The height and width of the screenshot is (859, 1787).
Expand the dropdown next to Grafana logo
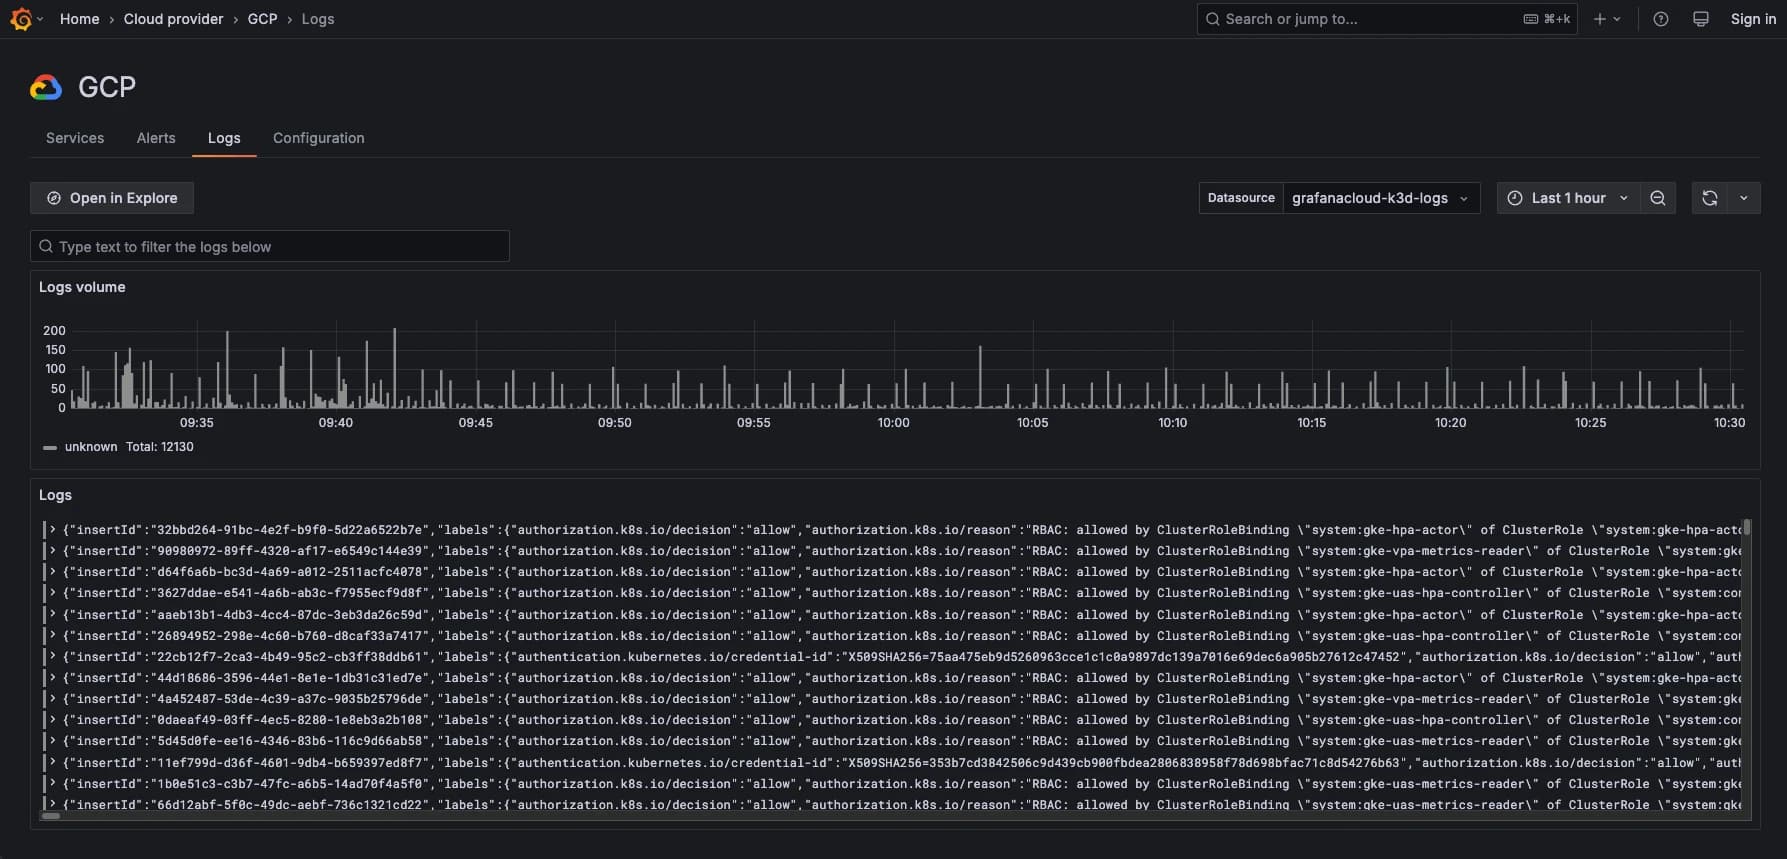[x=40, y=19]
